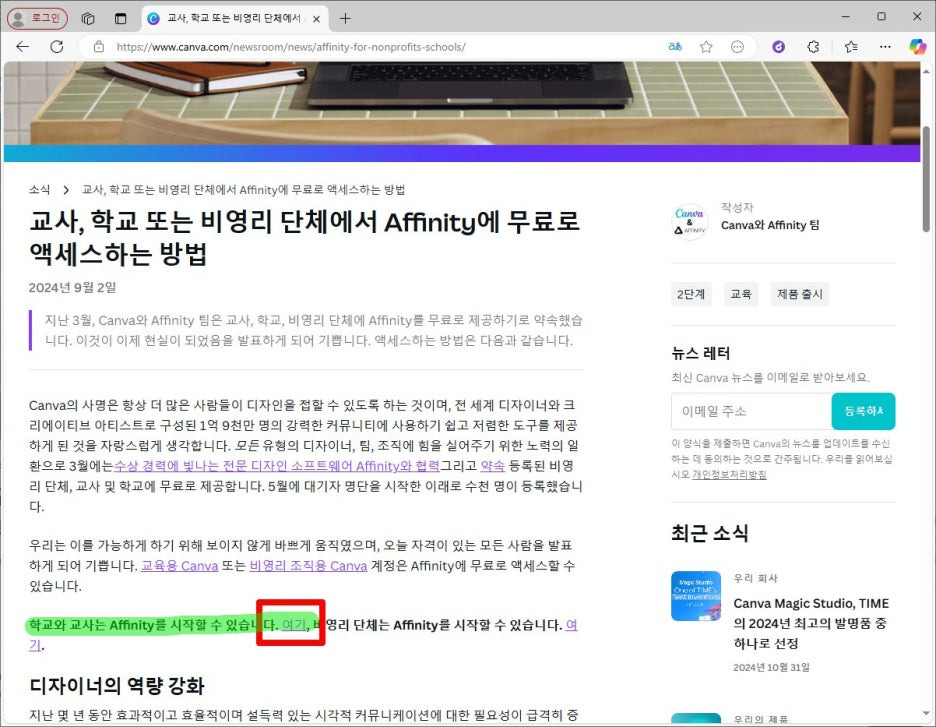The width and height of the screenshot is (936, 727).
Task: Click the address bar URL field
Action: (x=382, y=47)
